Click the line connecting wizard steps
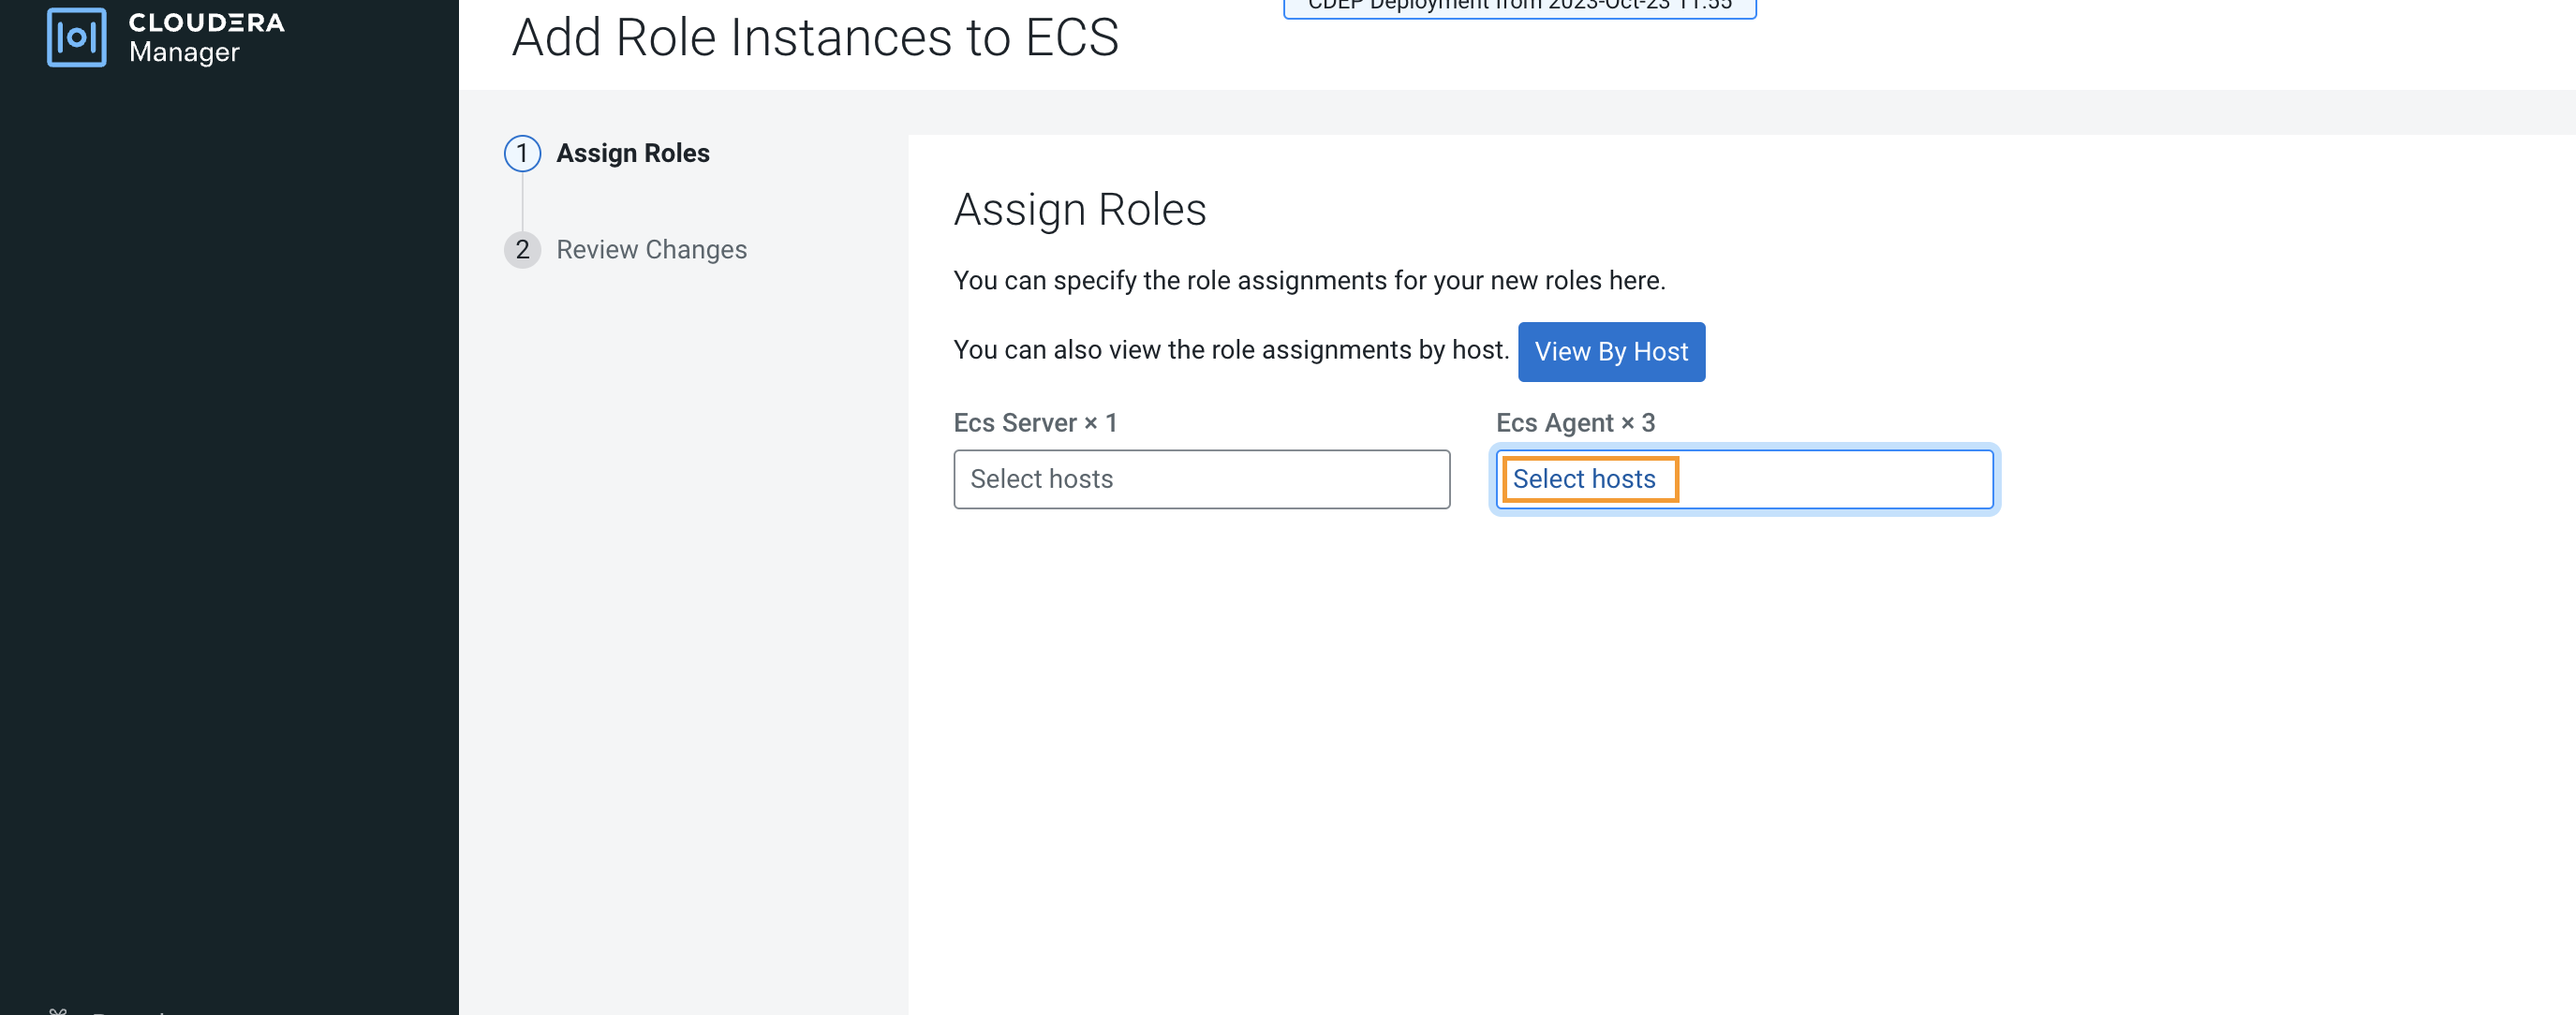This screenshot has width=2576, height=1015. pos(522,201)
